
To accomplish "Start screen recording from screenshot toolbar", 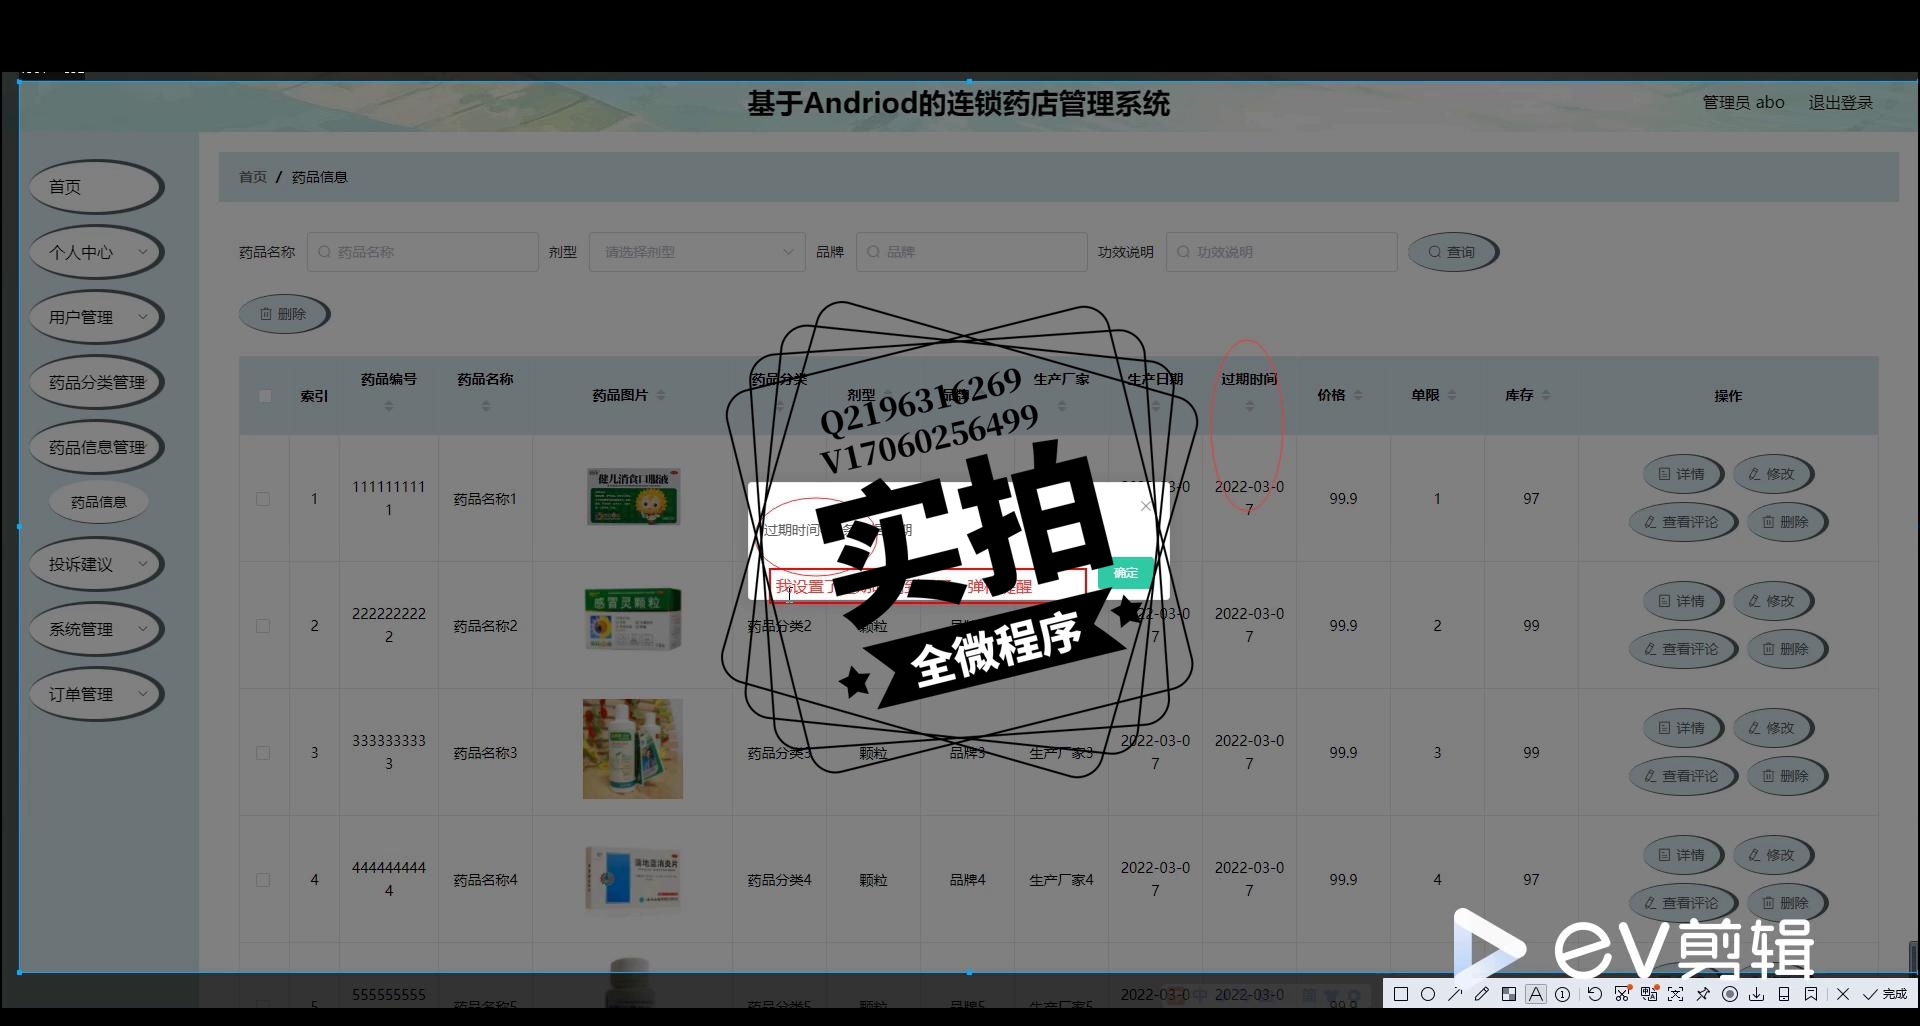I will (x=1730, y=994).
